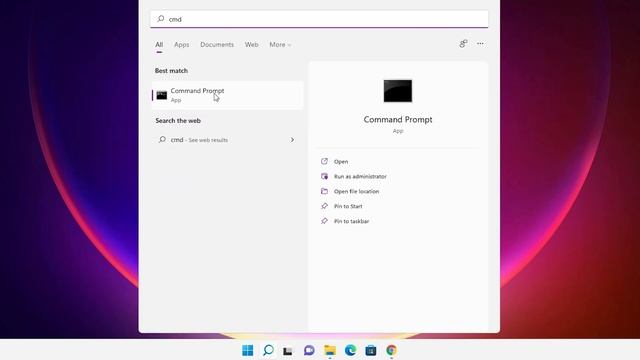Click the taskbar Search icon
This screenshot has width=640, height=360.
[x=268, y=350]
